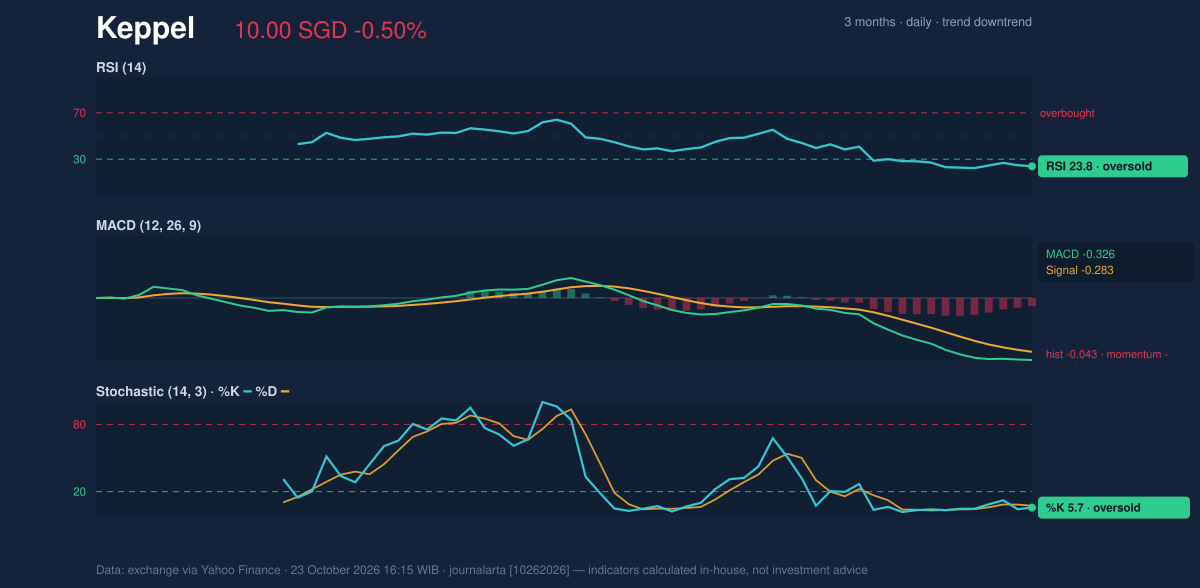Click the %K cyan legend swatch
This screenshot has width=1200, height=588.
coord(247,392)
